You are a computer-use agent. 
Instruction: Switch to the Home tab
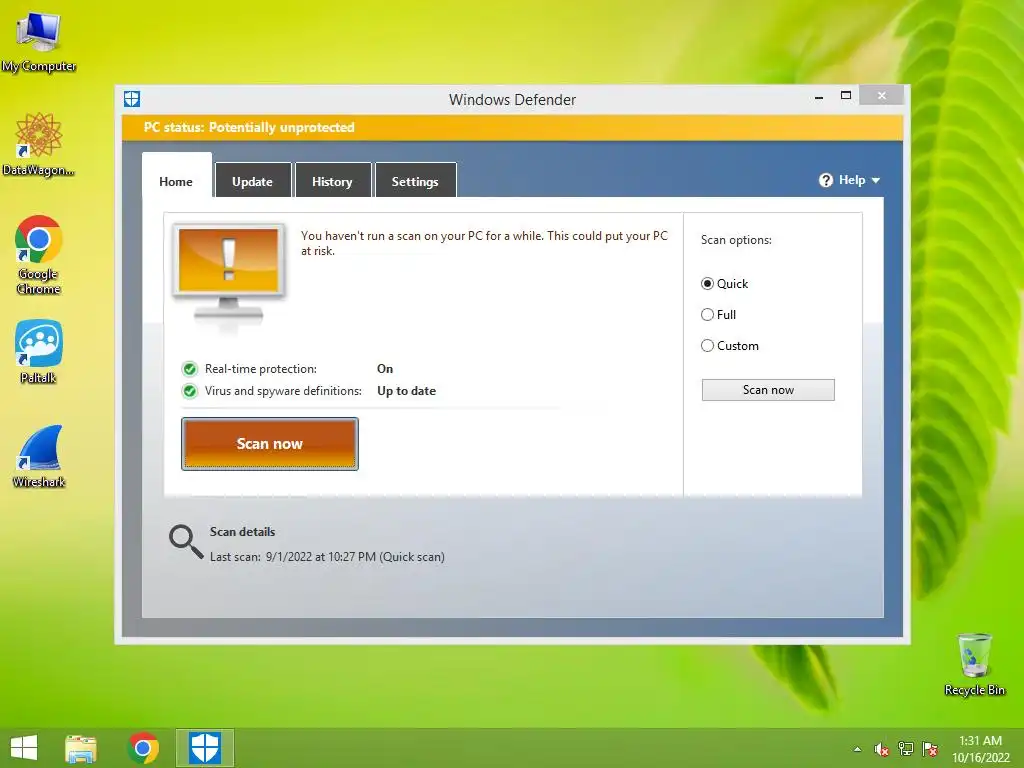click(176, 182)
